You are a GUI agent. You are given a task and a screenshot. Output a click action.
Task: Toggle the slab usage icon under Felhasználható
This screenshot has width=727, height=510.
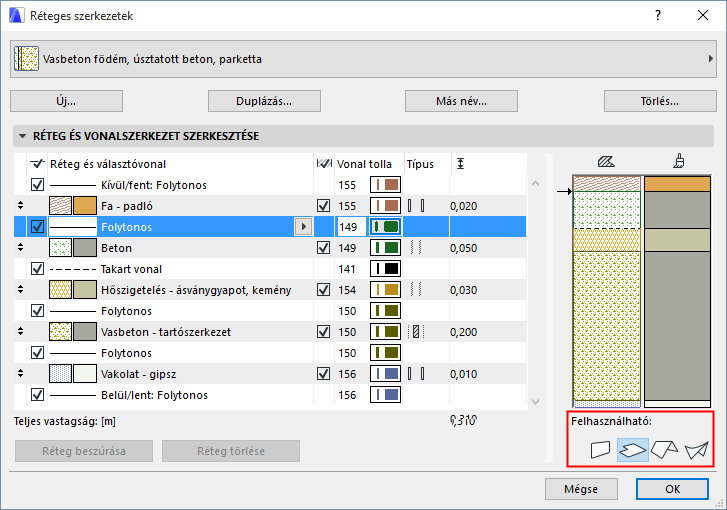pos(633,450)
